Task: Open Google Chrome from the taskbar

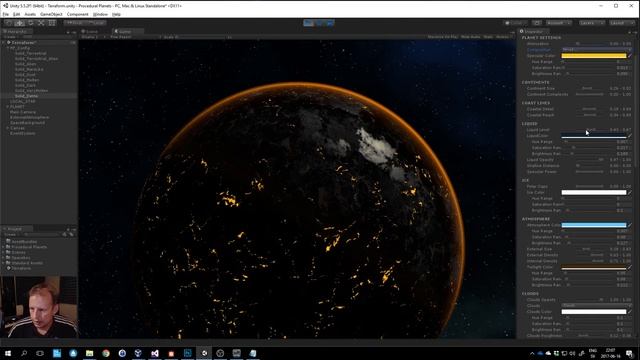Action: coord(106,353)
